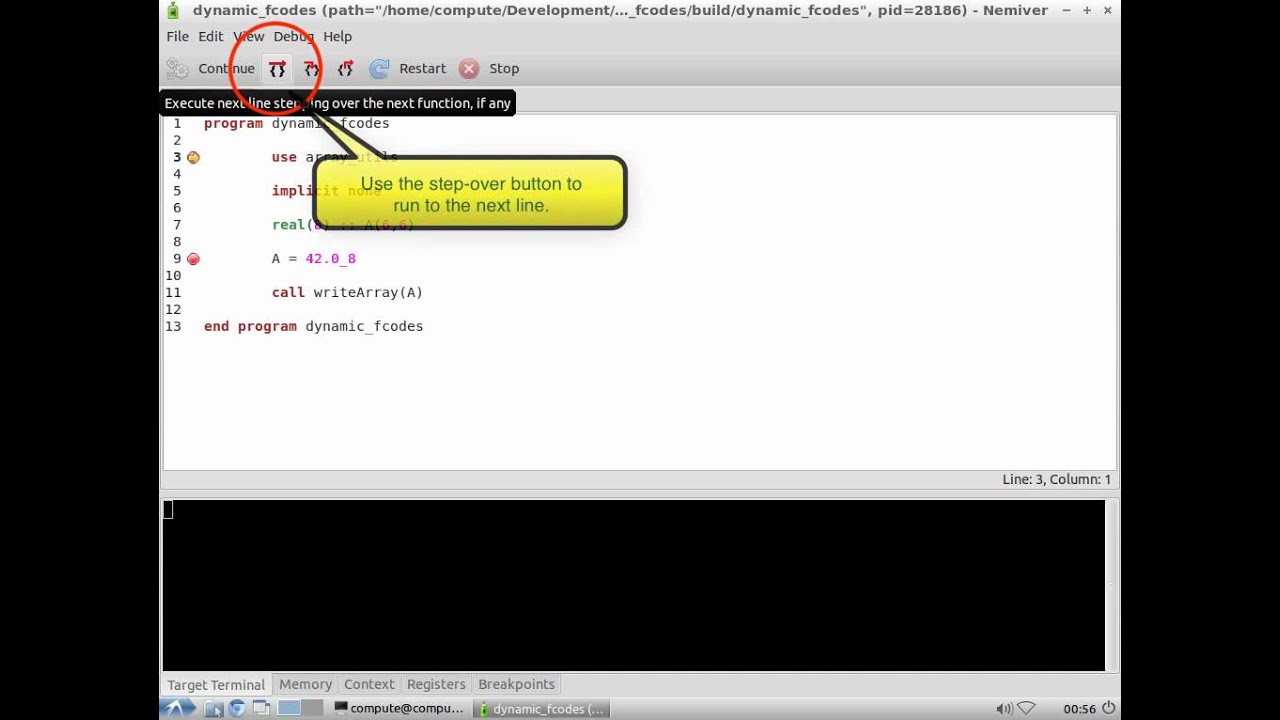Click the Nemiver app icon in titlebar

173,10
